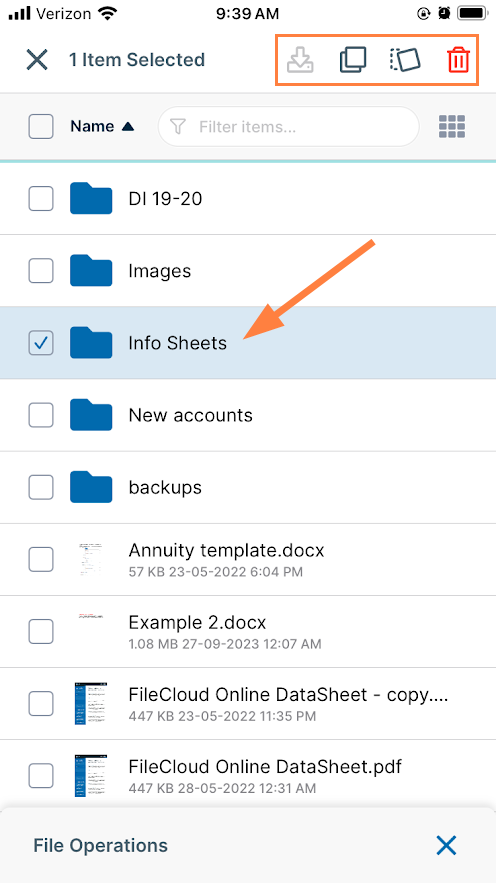Image resolution: width=496 pixels, height=883 pixels.
Task: Click the Filter items search field
Action: pyautogui.click(x=289, y=127)
